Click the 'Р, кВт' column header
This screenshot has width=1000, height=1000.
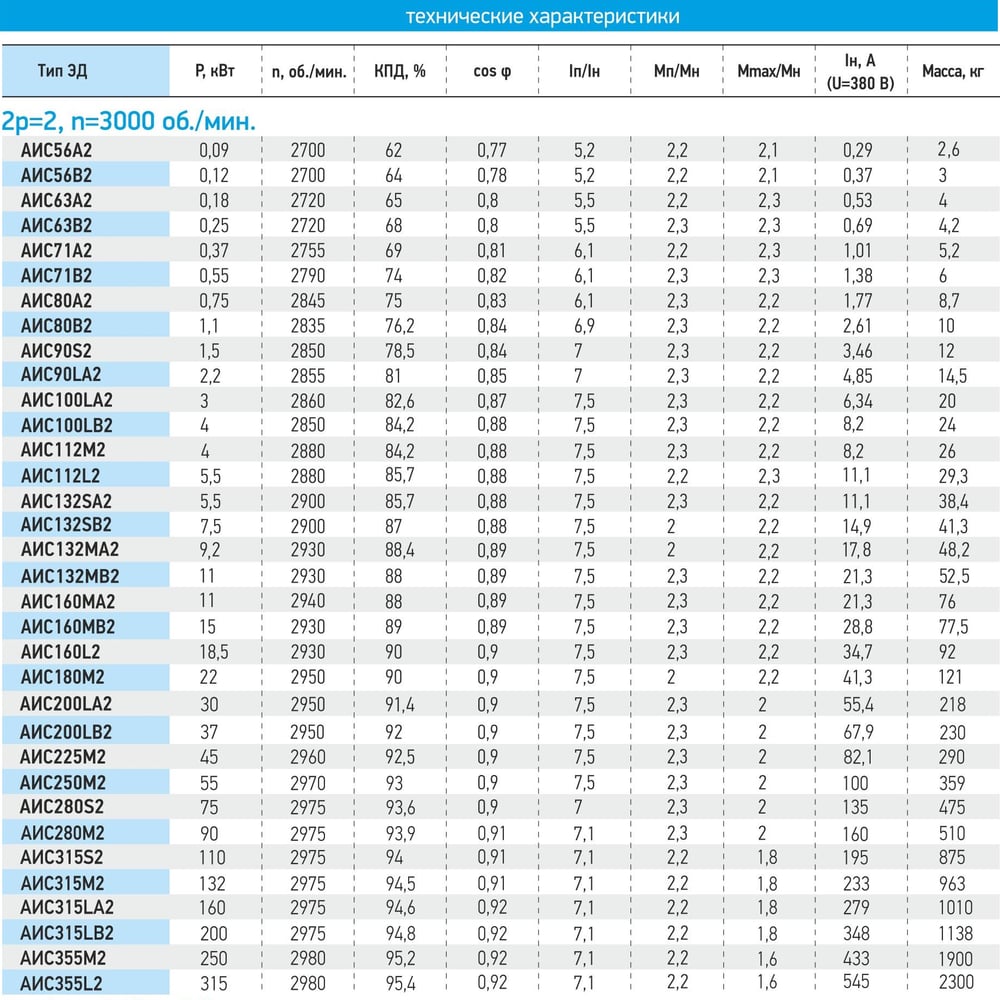(x=215, y=71)
